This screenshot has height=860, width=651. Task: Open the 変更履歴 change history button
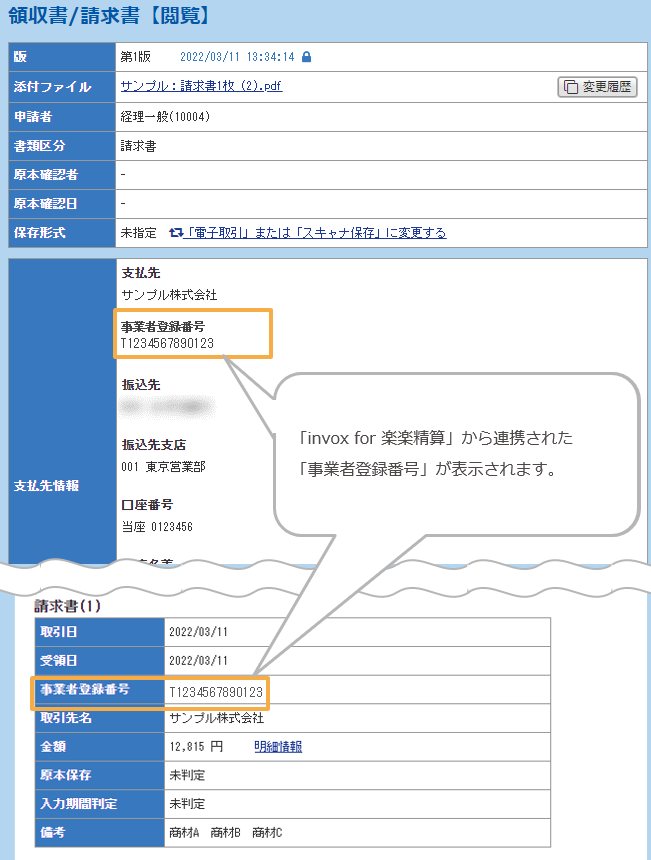(x=597, y=87)
